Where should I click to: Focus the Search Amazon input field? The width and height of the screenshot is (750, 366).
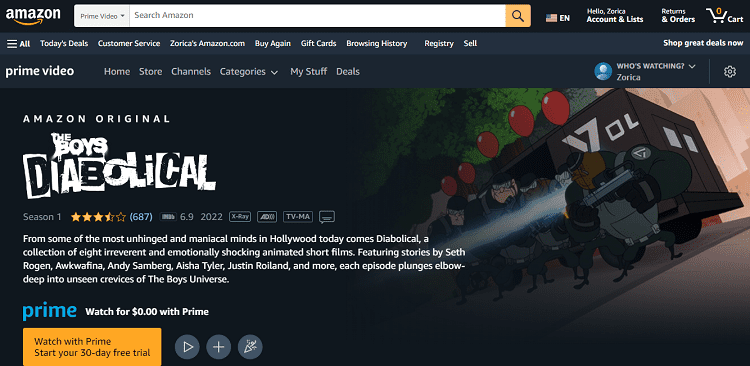coord(318,16)
